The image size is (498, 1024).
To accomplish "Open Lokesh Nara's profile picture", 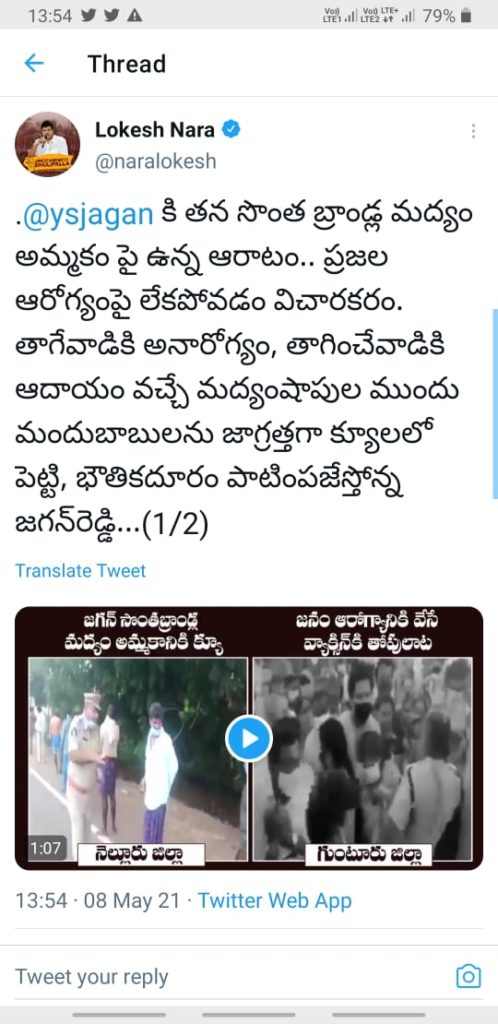I will [48, 144].
